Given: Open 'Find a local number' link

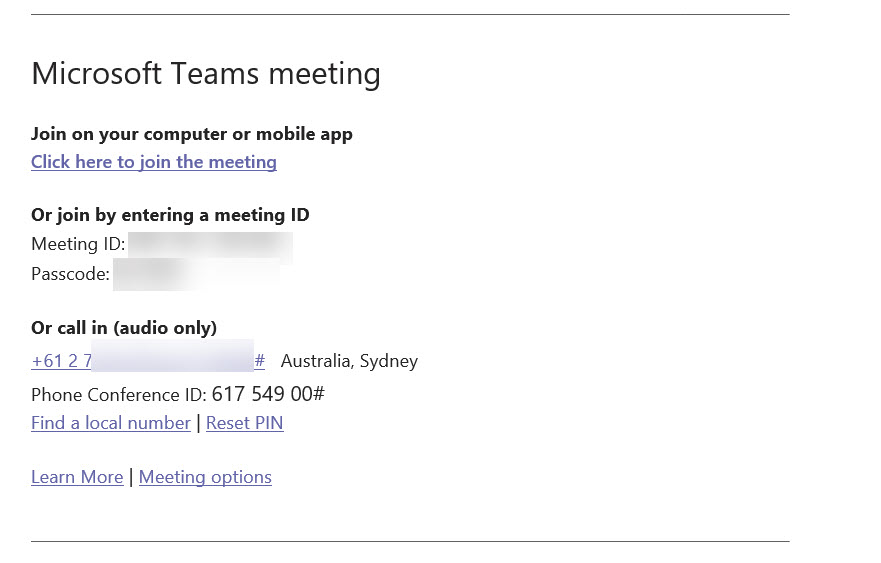Looking at the screenshot, I should point(111,423).
